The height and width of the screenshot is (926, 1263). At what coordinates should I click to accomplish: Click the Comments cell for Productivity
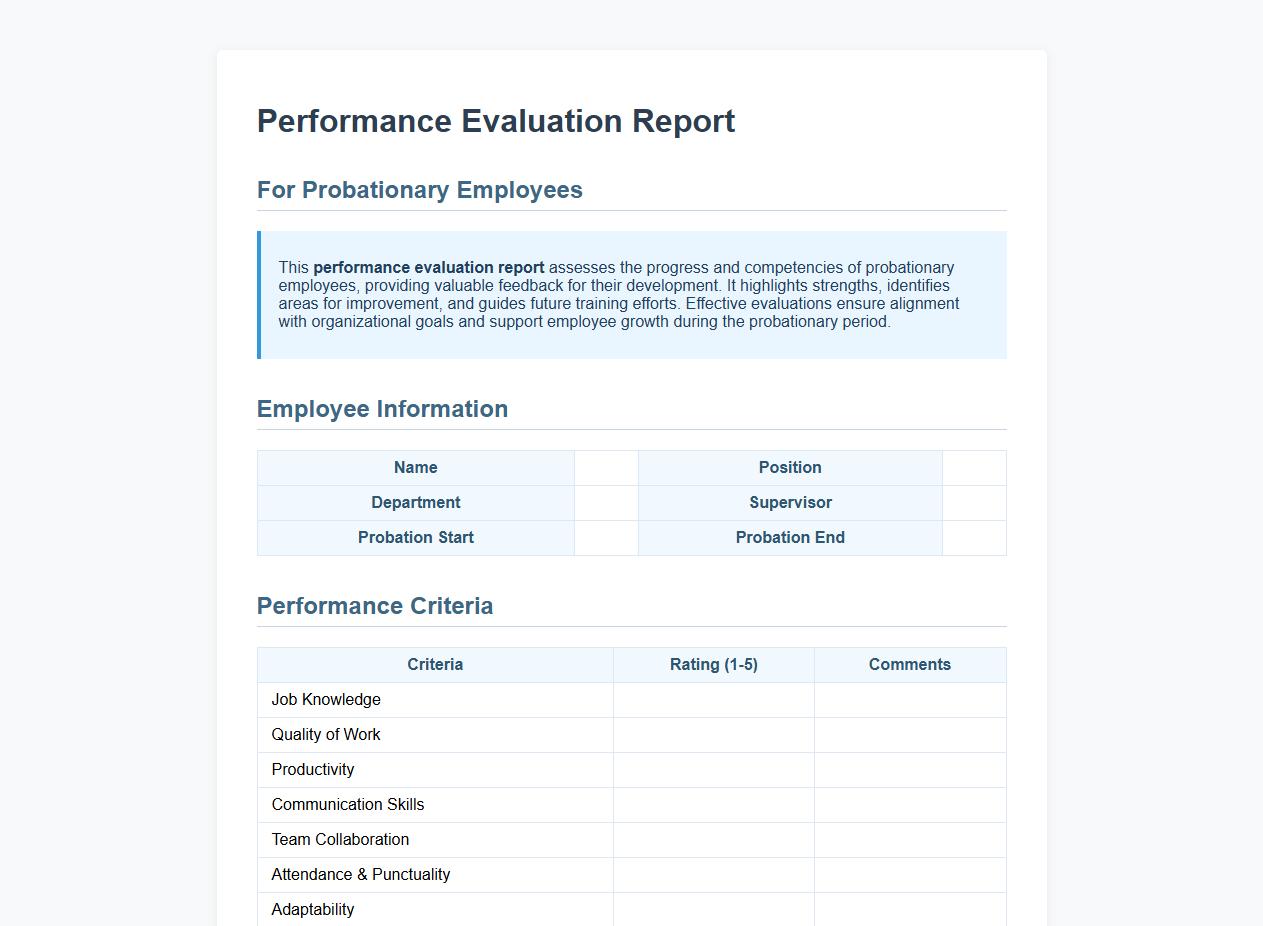[909, 769]
